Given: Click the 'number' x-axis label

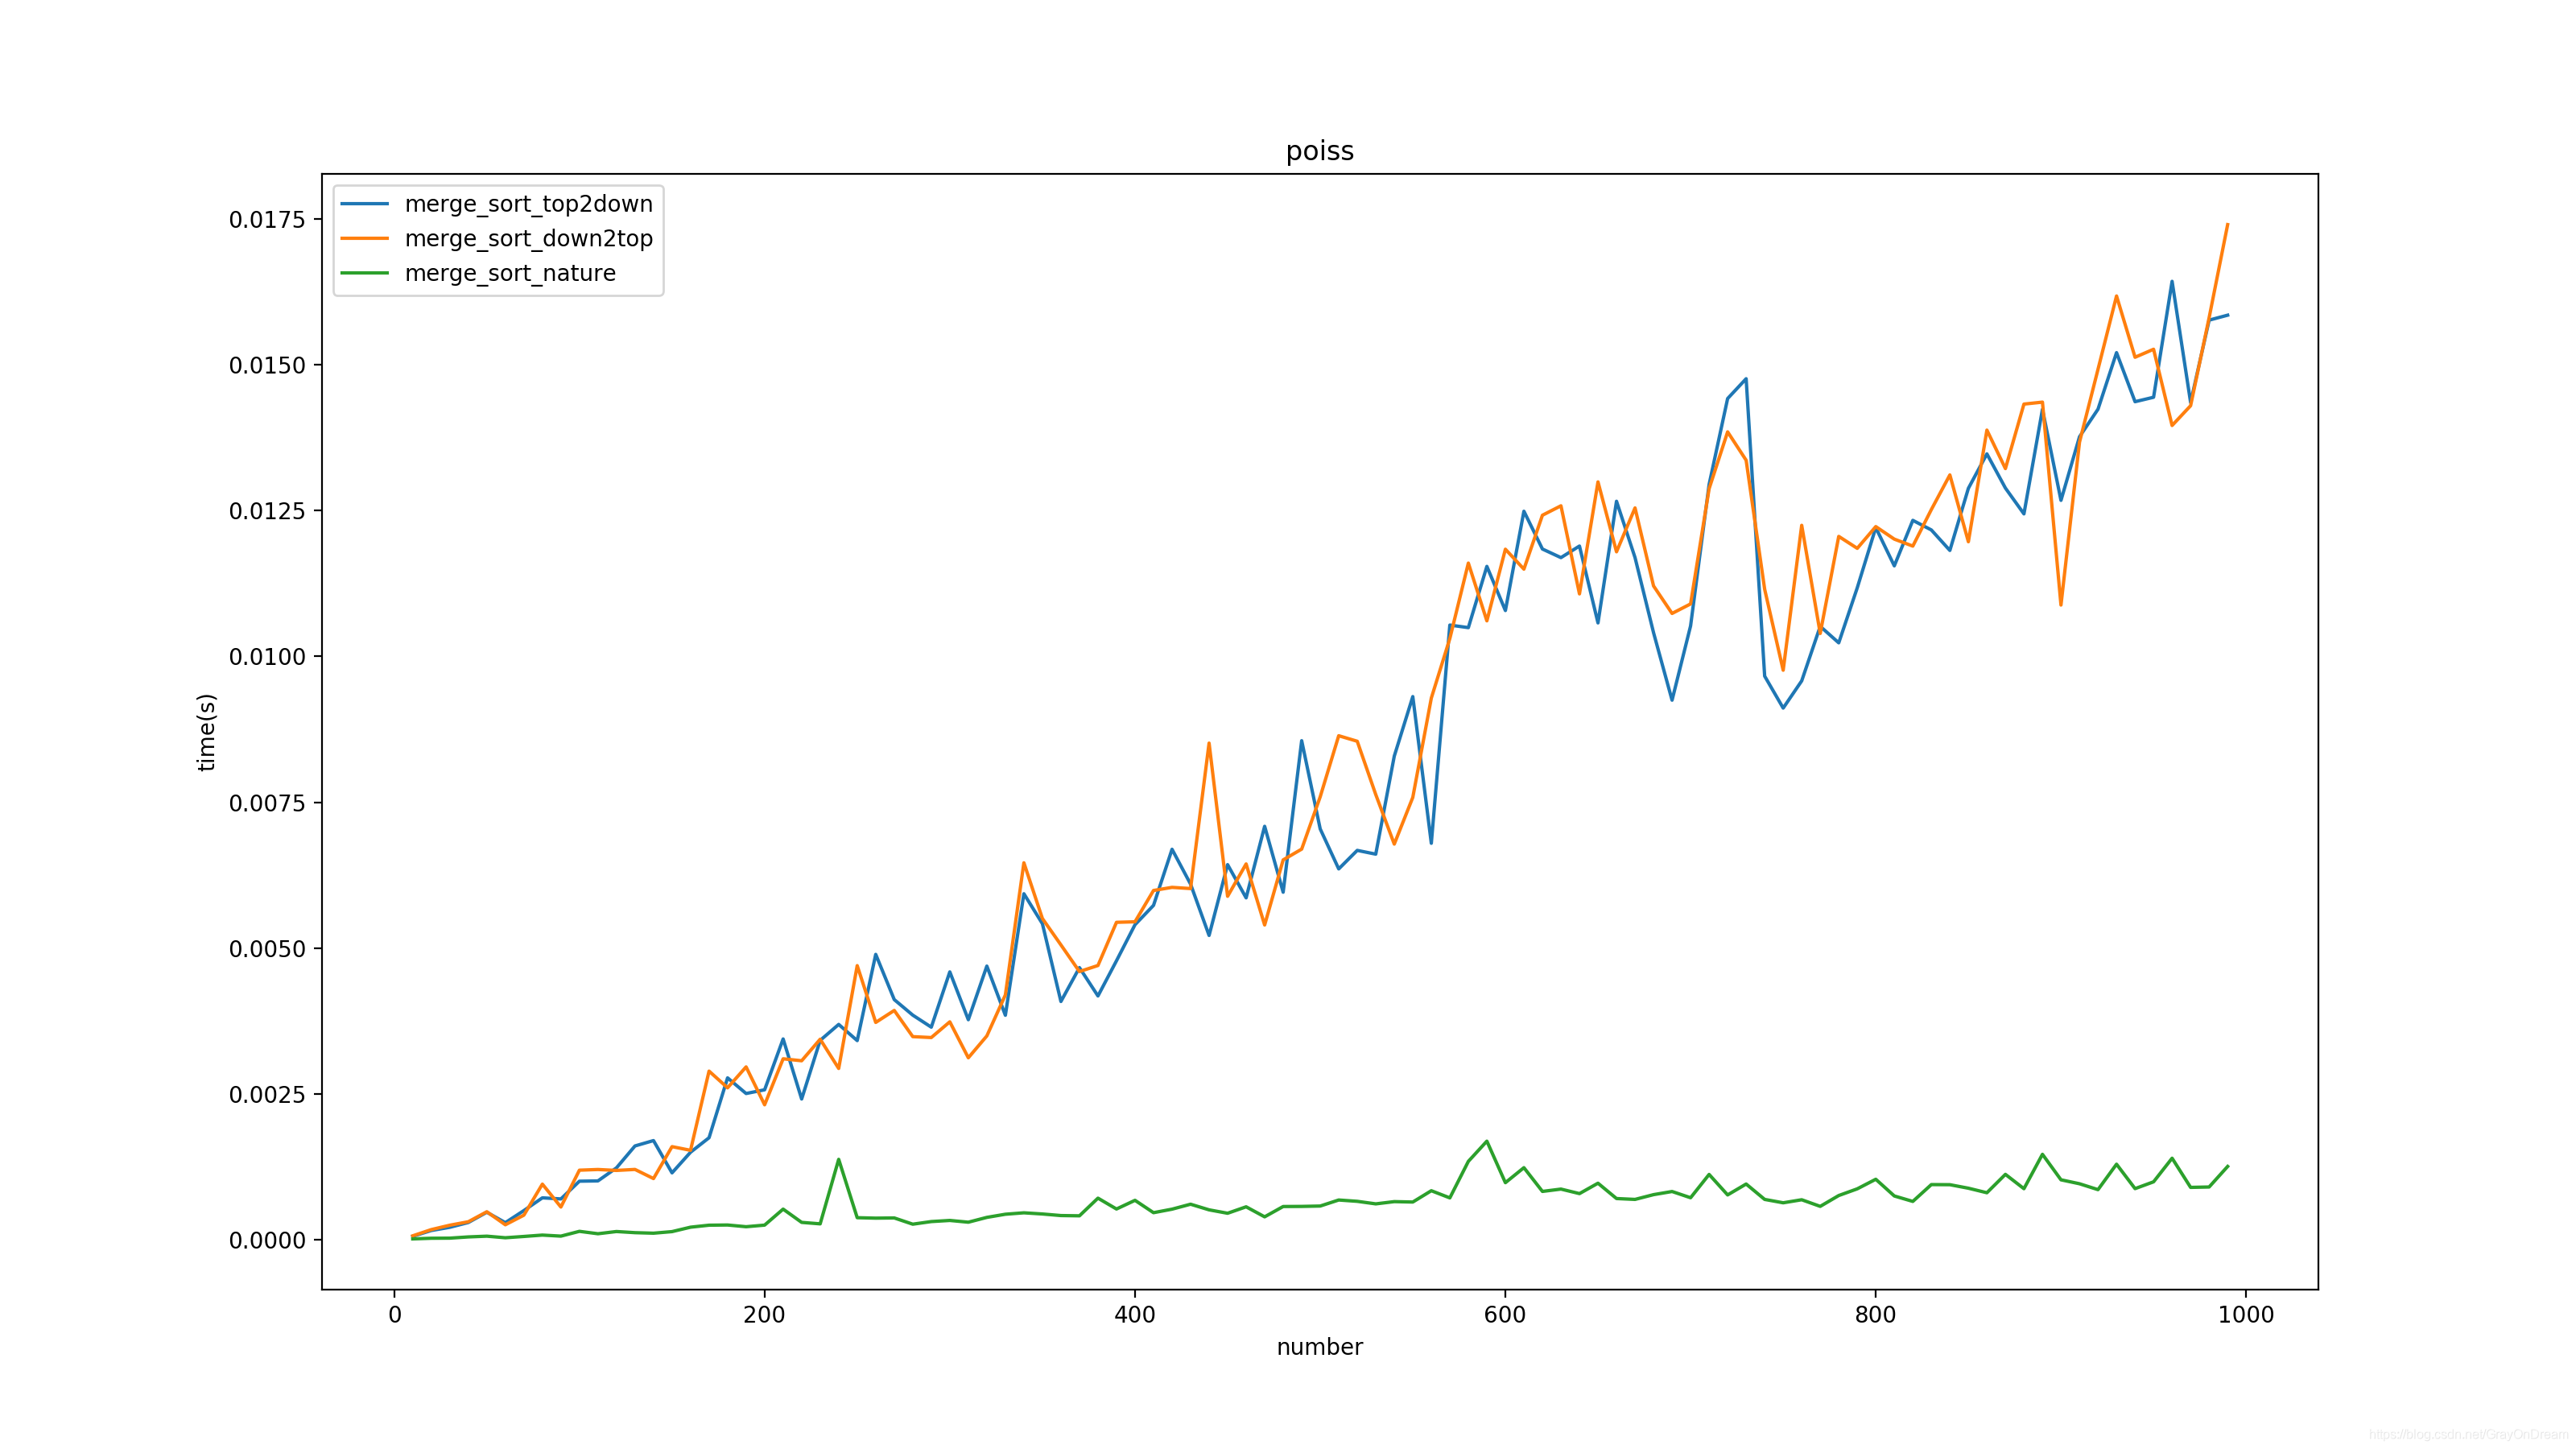Looking at the screenshot, I should [1319, 1347].
